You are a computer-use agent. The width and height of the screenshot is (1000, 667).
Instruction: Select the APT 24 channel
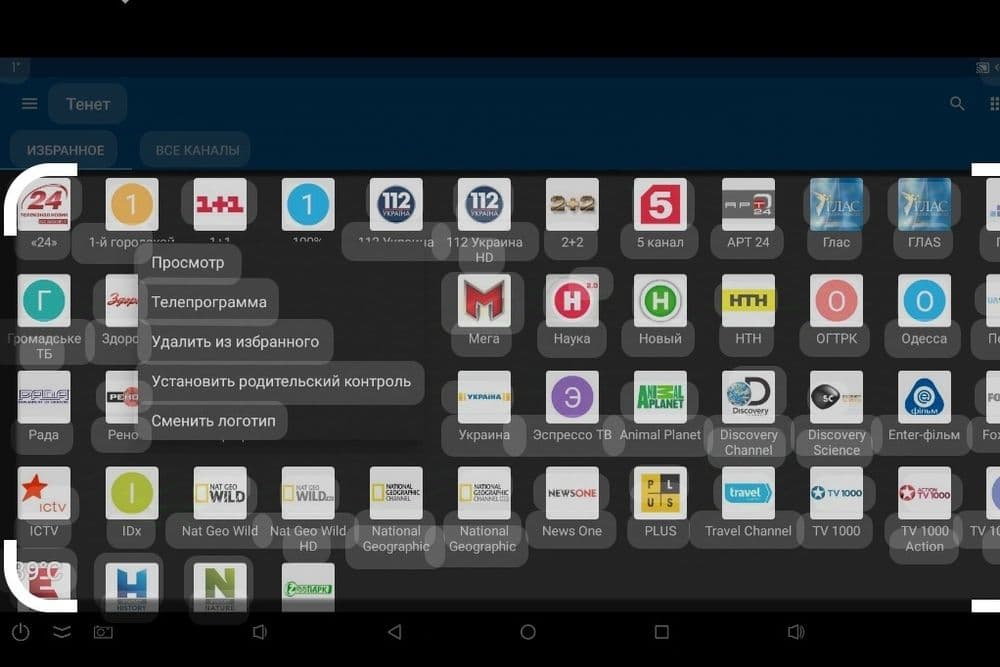tap(748, 204)
